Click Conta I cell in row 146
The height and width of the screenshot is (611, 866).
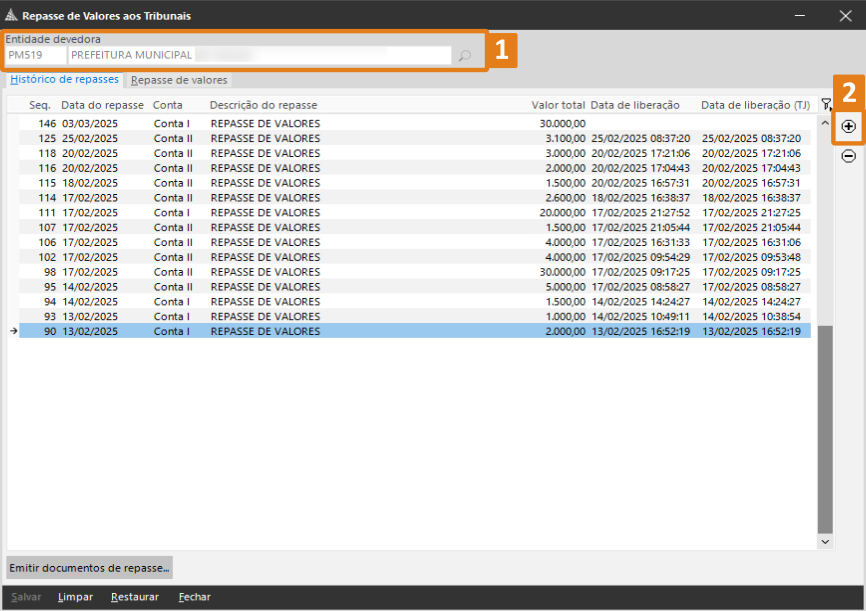click(172, 123)
